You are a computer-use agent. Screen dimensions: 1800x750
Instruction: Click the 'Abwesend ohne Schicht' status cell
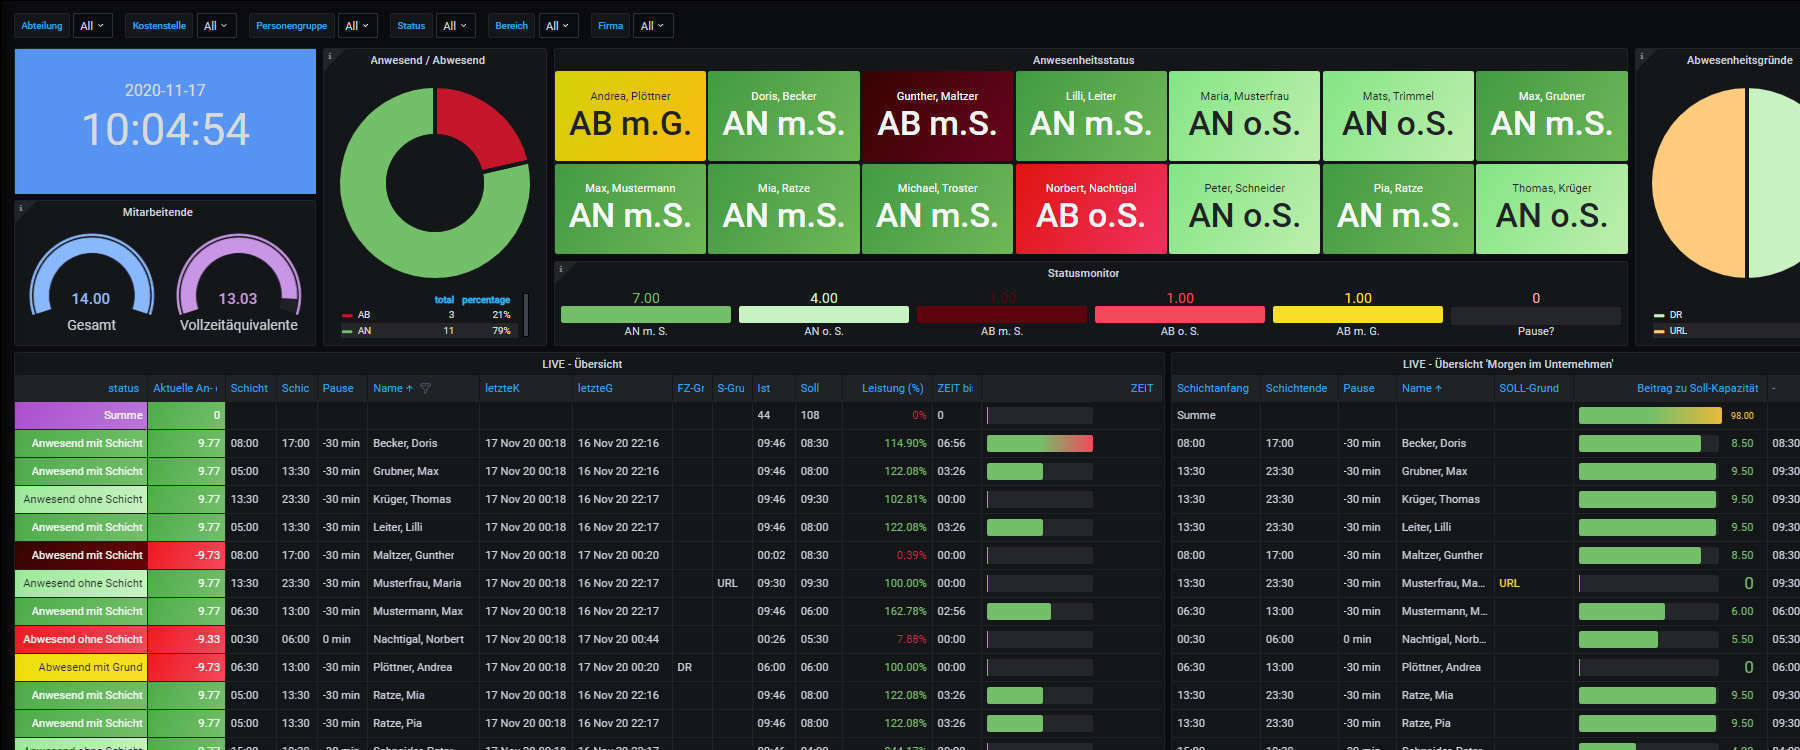pos(81,639)
